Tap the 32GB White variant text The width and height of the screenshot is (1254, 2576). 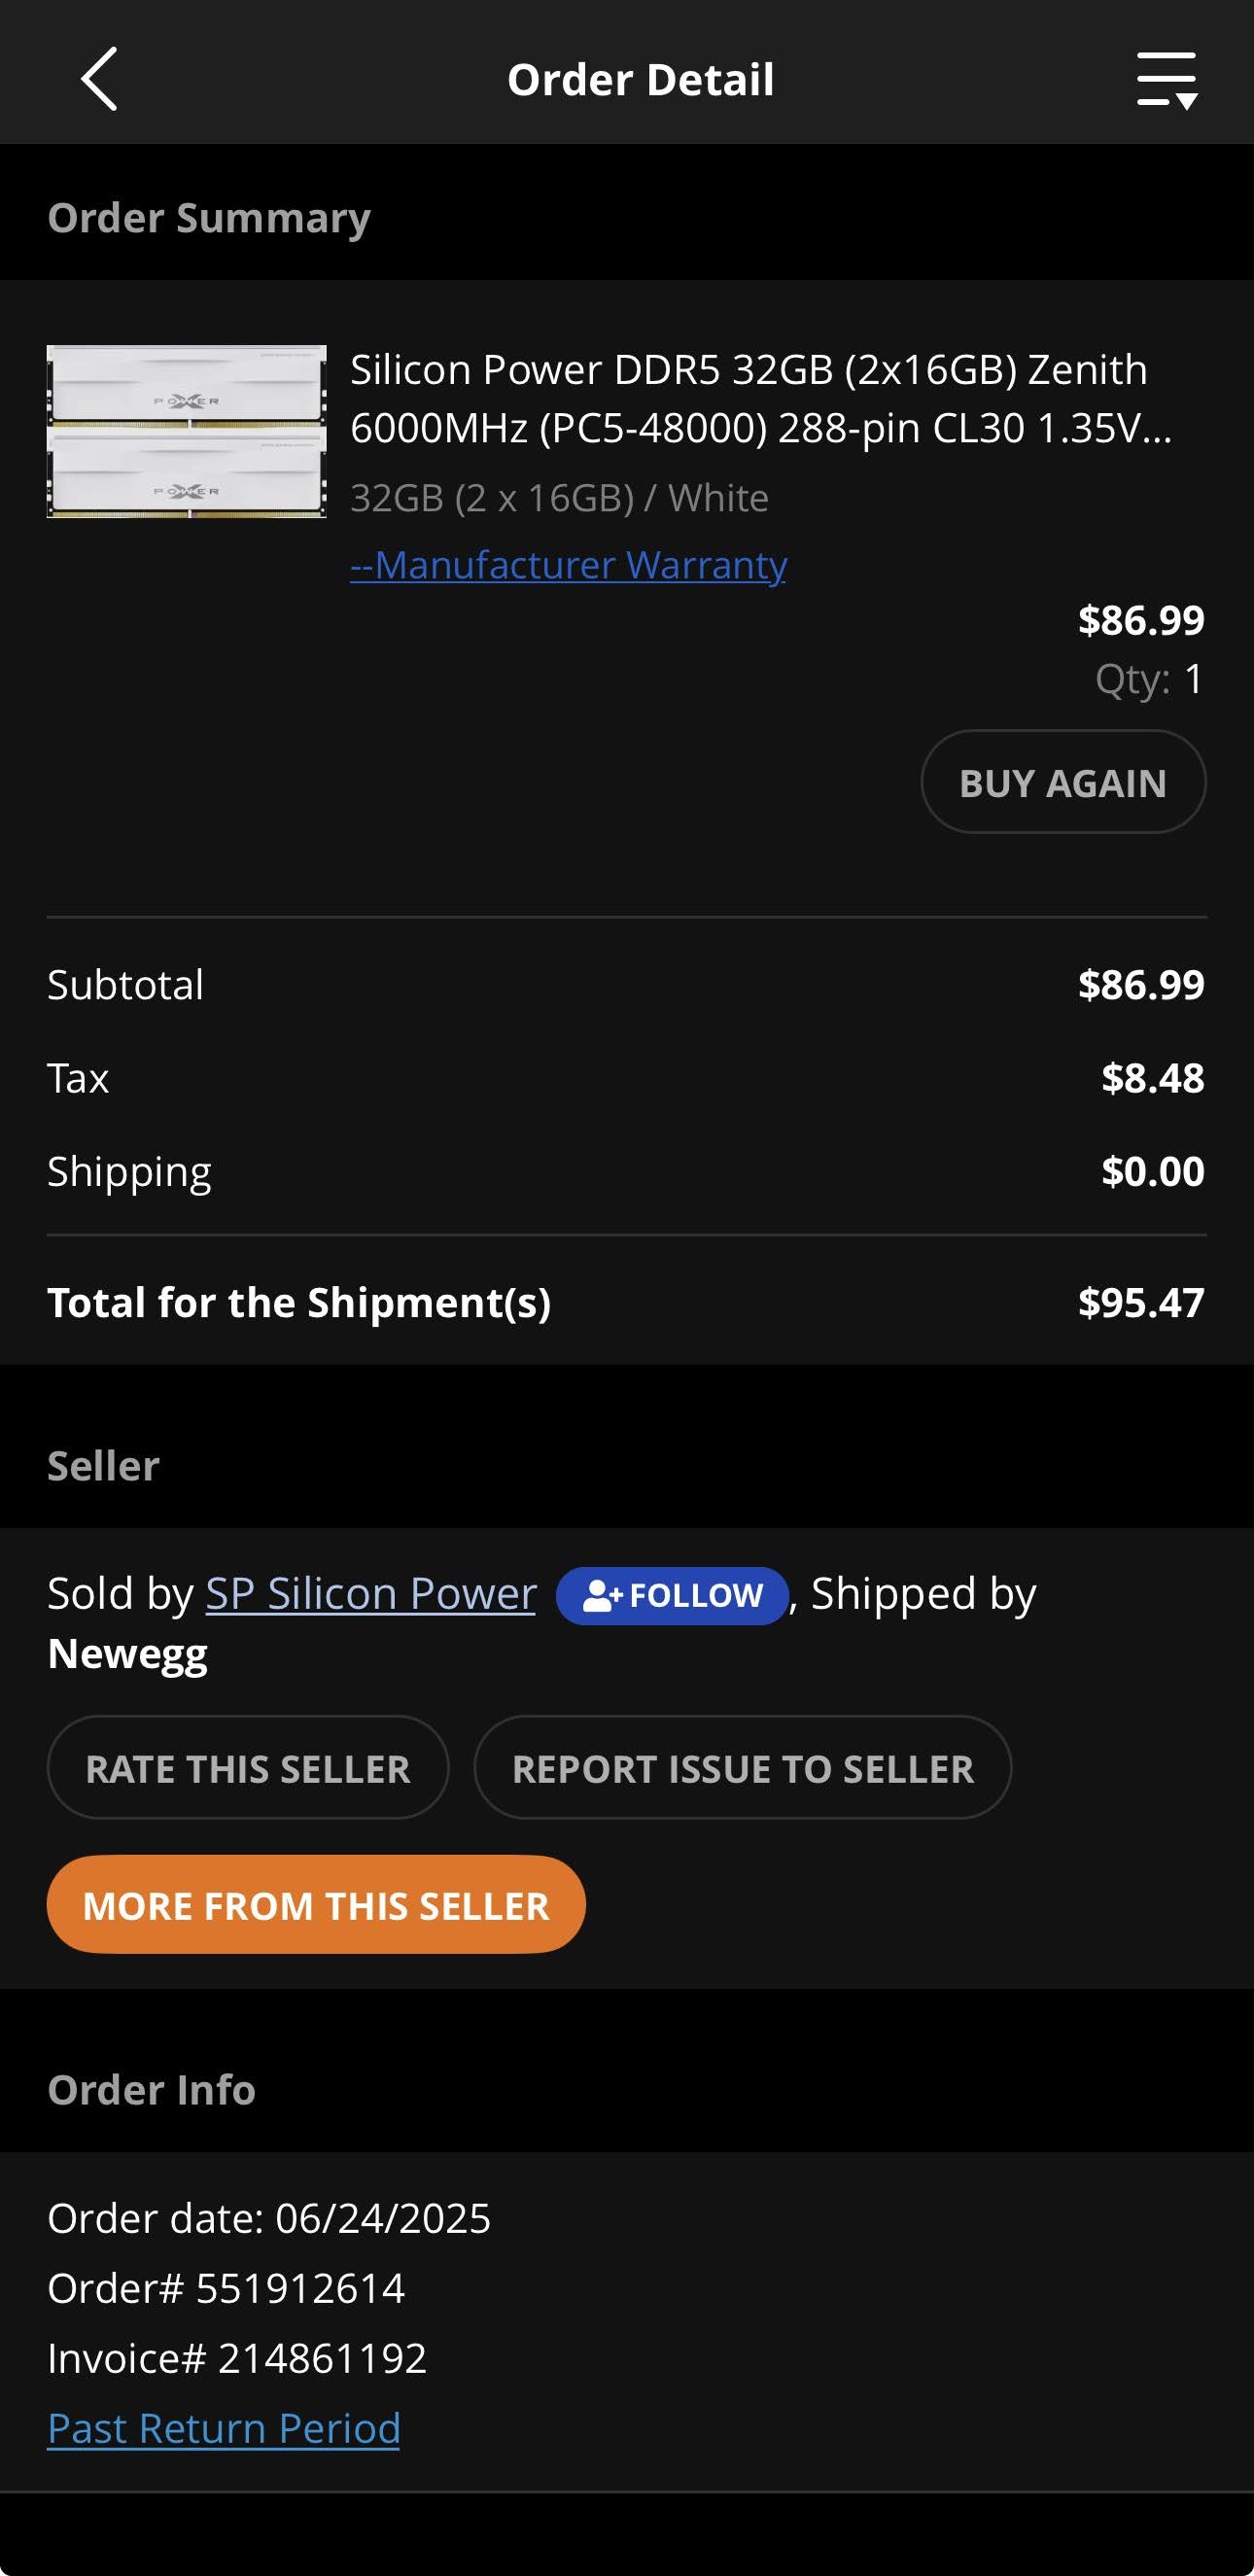click(x=559, y=498)
